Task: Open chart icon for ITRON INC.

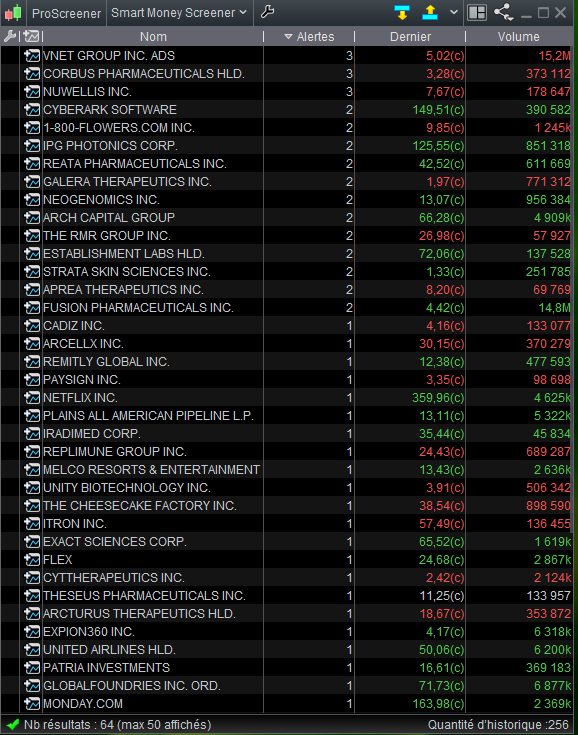Action: (32, 524)
